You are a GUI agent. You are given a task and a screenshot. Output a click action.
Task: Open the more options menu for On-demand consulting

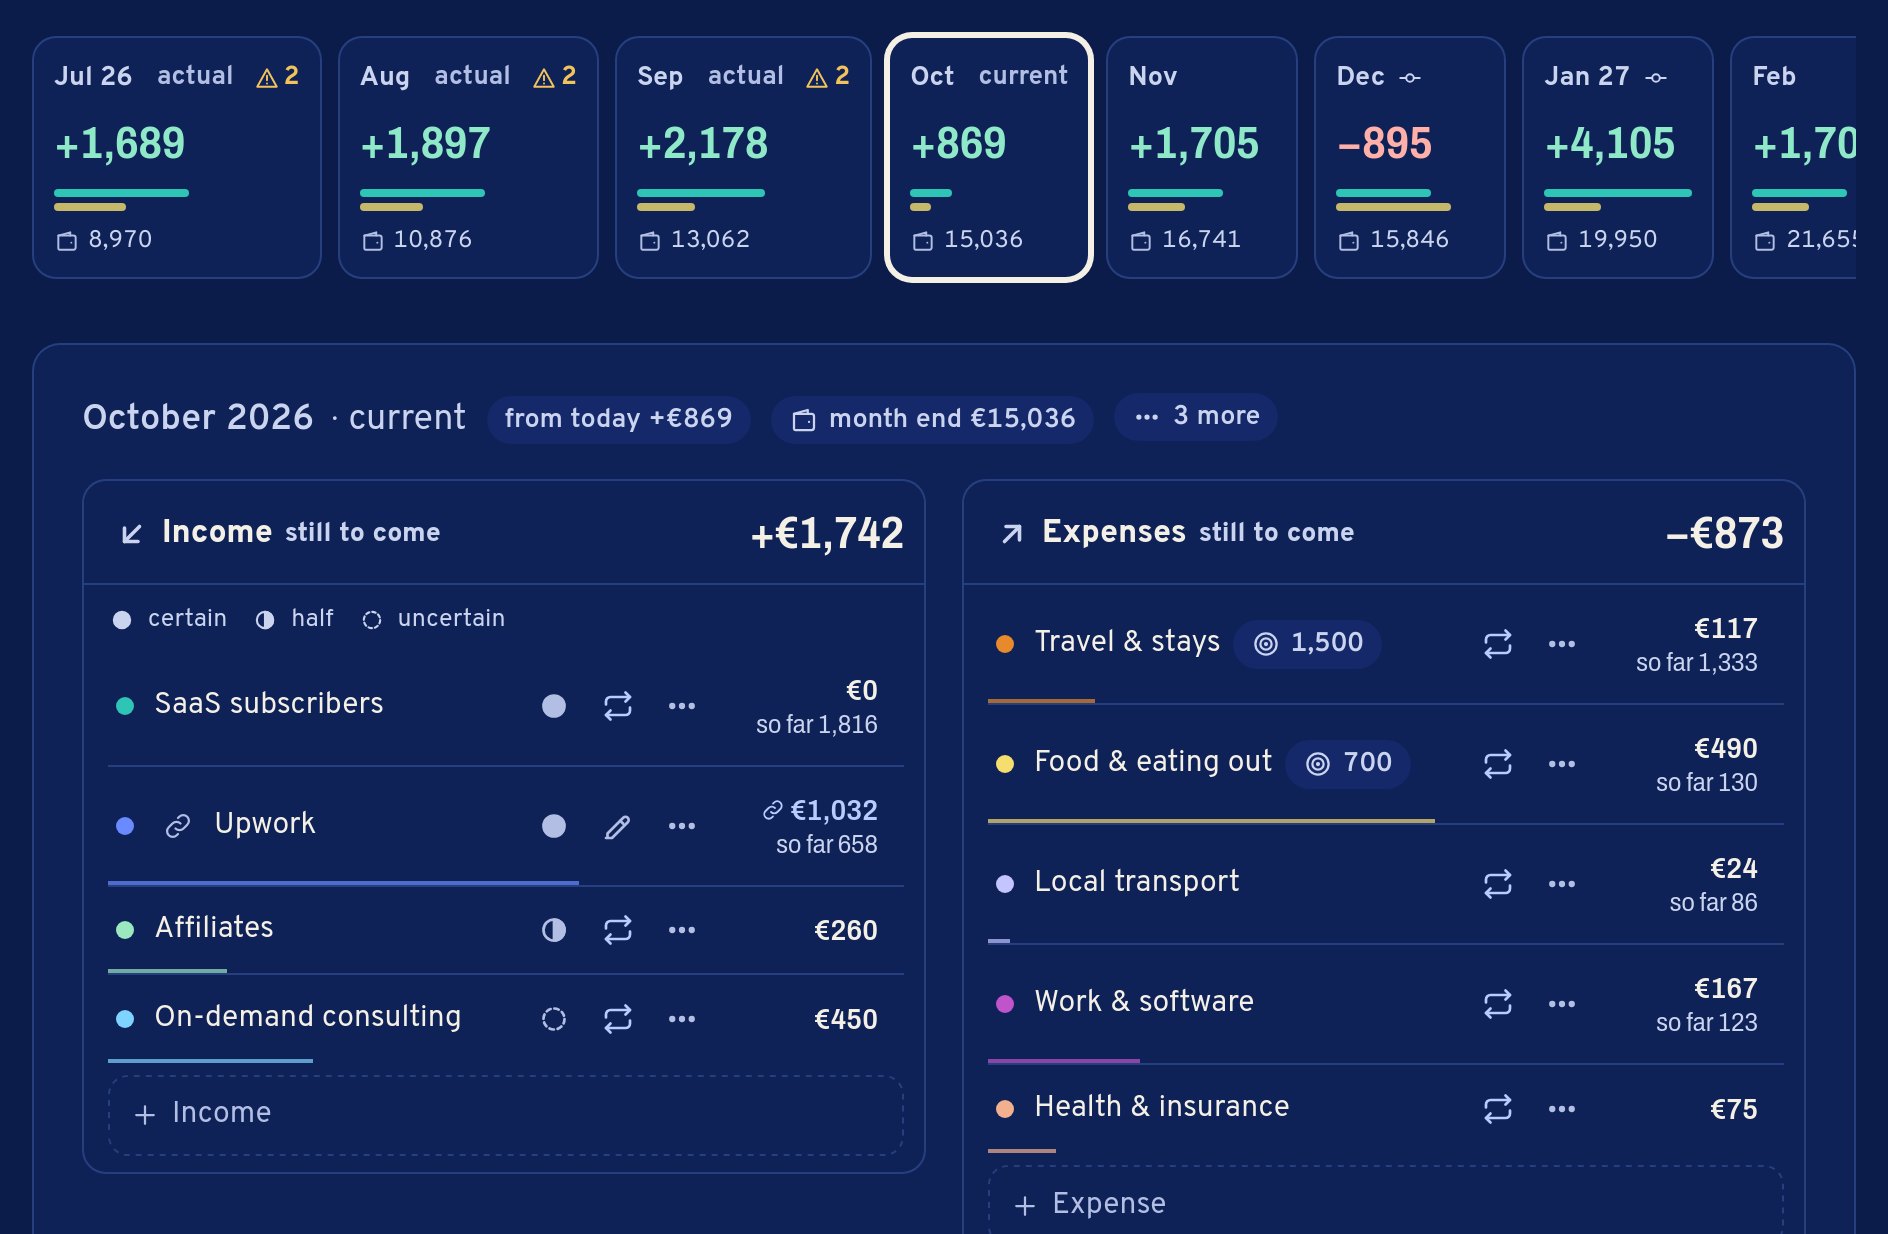[682, 1019]
